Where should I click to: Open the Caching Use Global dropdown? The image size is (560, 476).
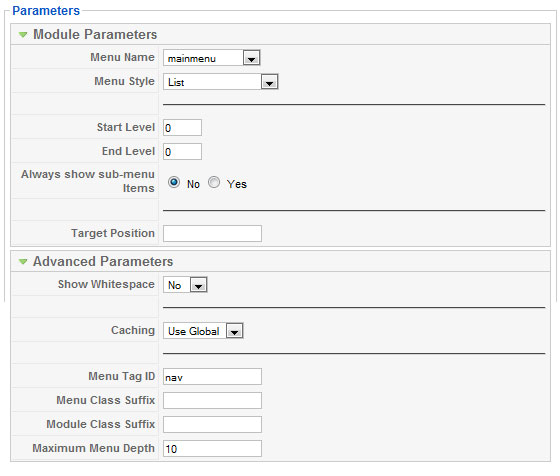pos(203,331)
